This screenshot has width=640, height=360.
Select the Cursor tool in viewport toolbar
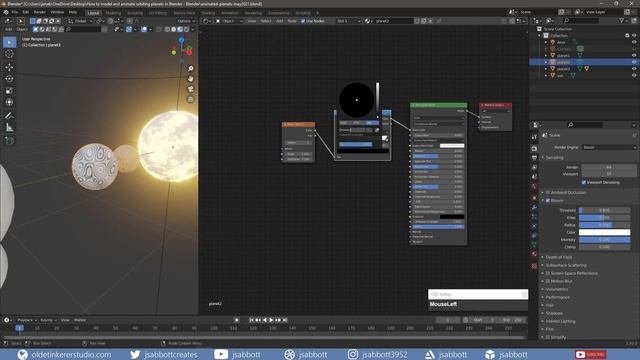click(9, 54)
